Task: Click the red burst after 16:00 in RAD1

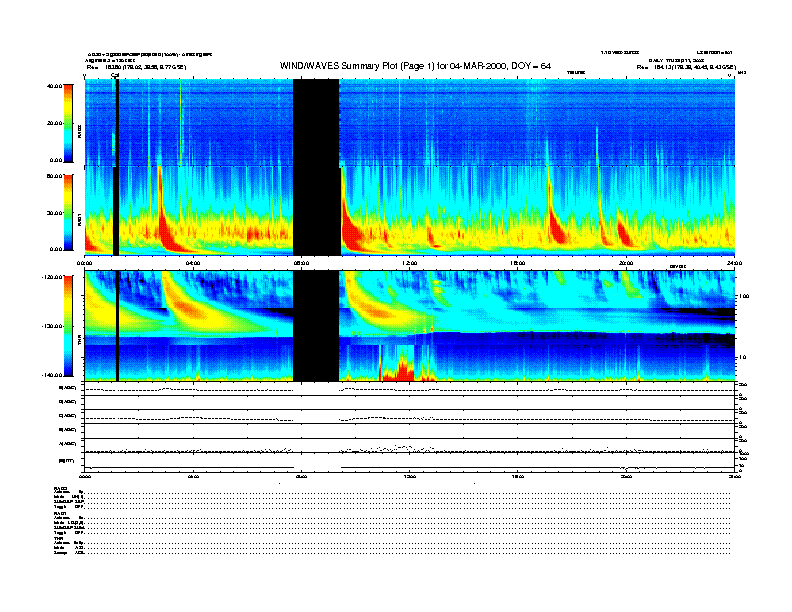Action: pyautogui.click(x=557, y=231)
